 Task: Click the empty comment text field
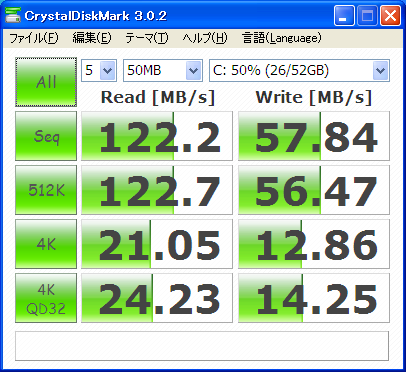[x=202, y=346]
